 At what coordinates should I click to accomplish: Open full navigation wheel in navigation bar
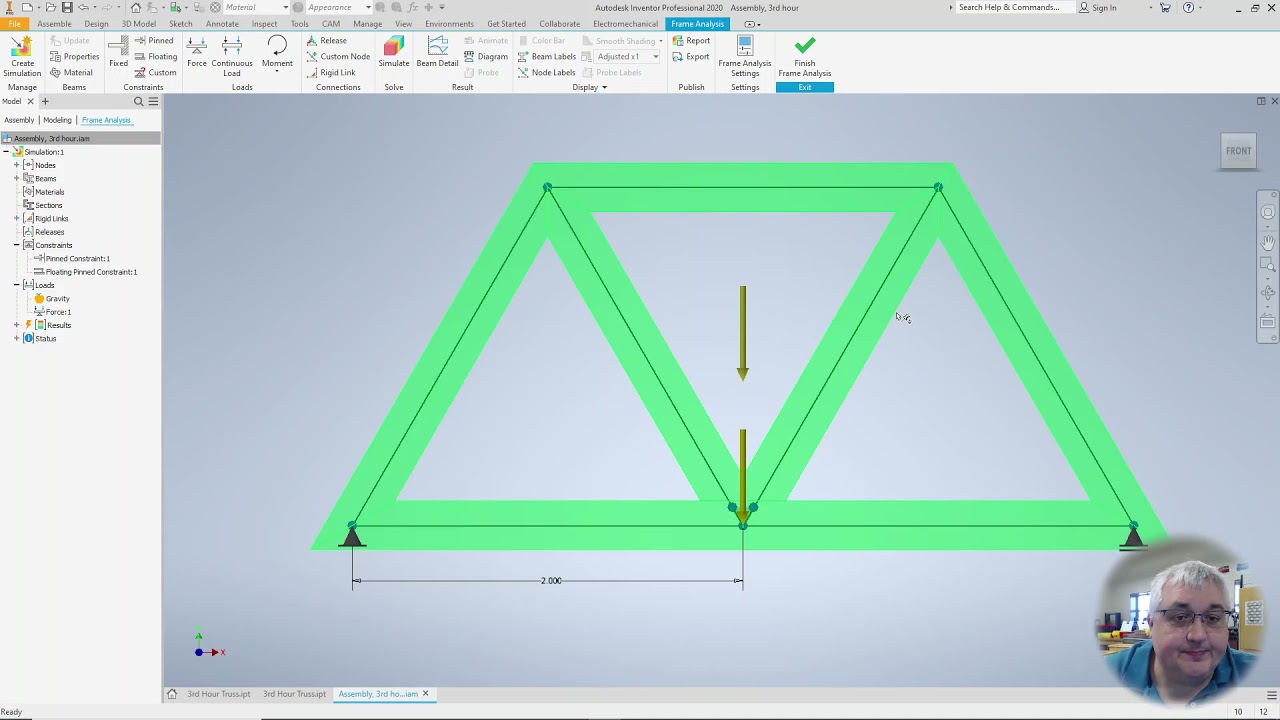tap(1267, 213)
